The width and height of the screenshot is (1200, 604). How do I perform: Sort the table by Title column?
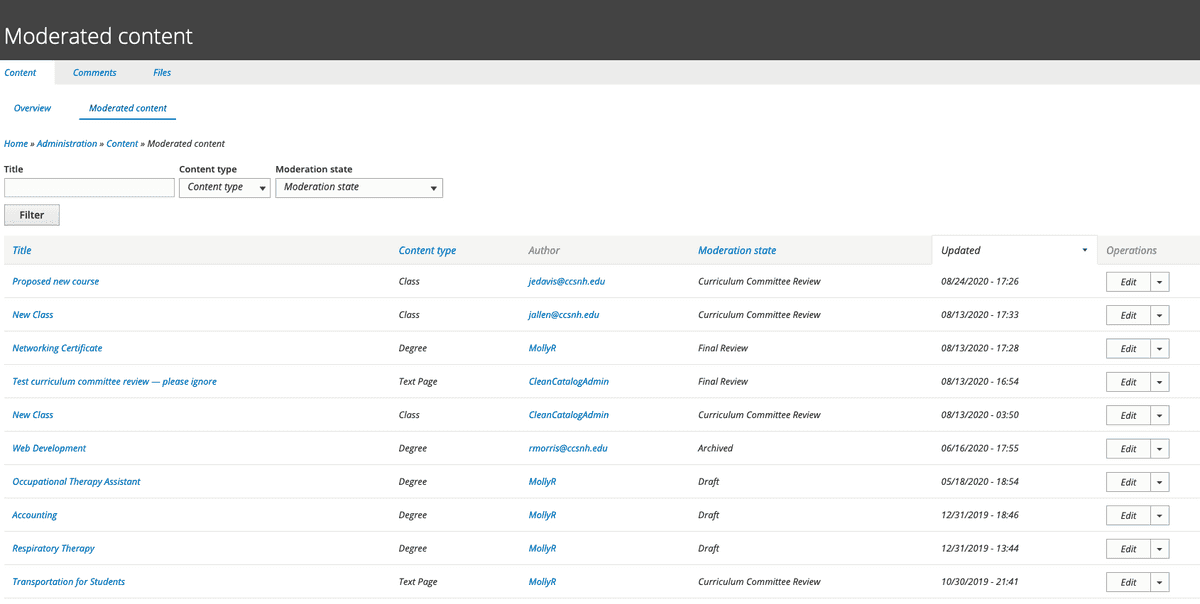point(21,250)
